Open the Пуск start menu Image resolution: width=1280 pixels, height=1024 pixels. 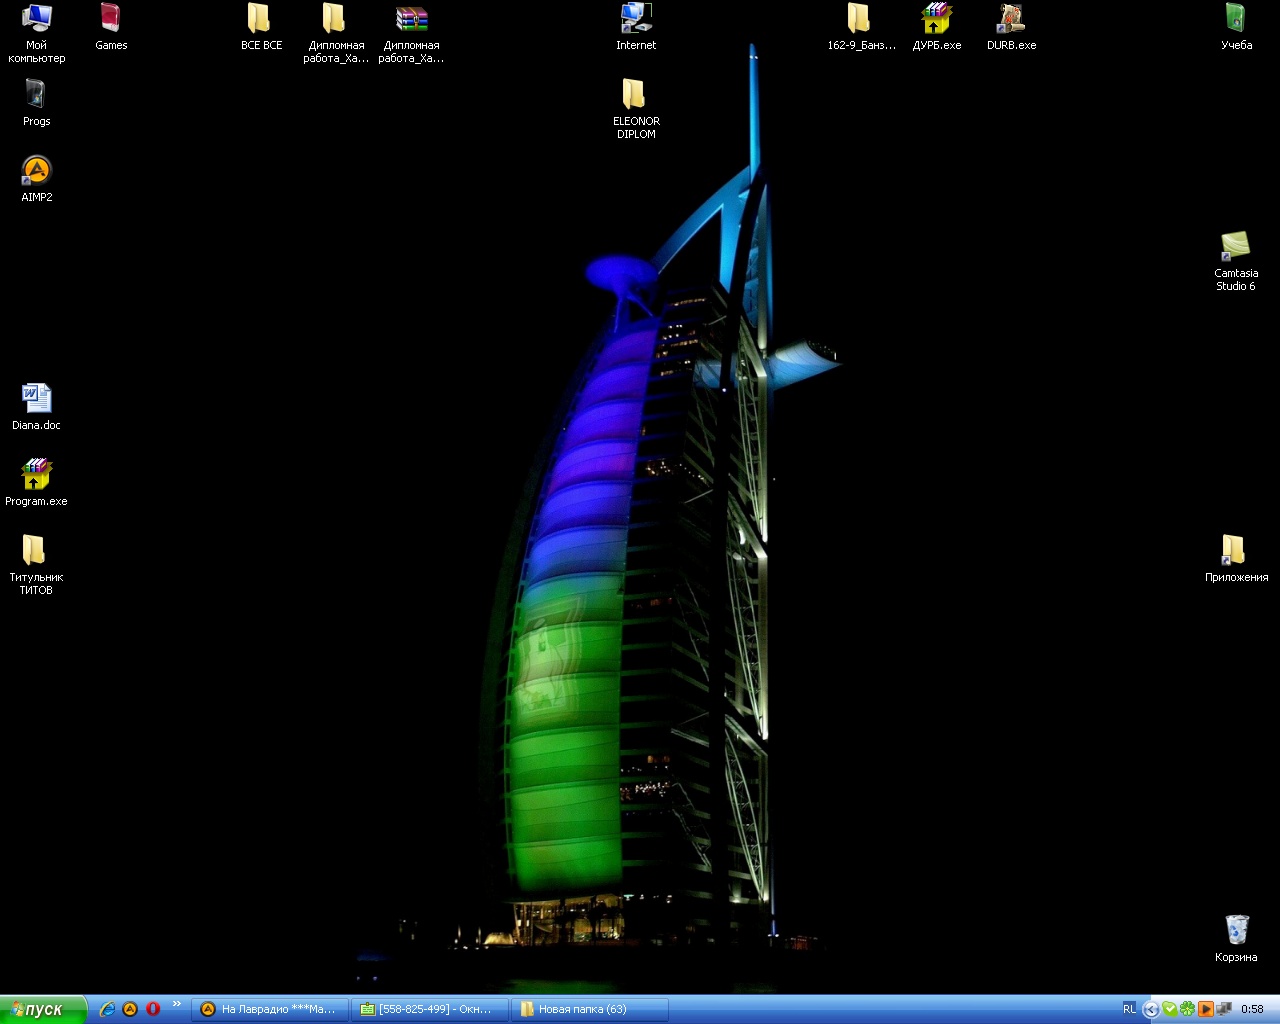[x=40, y=1009]
